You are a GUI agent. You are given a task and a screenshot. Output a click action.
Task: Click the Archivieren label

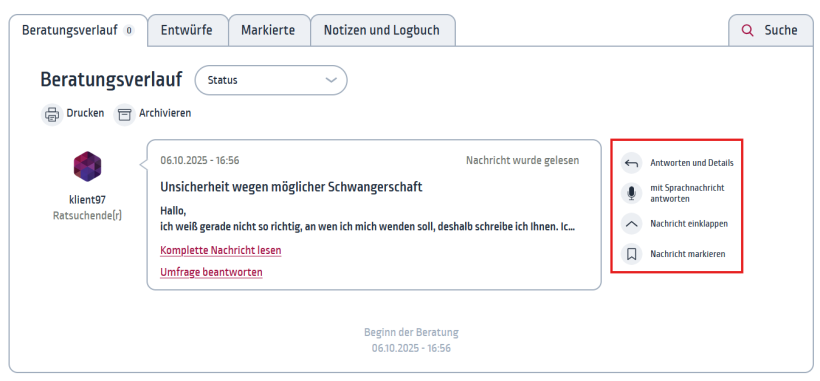(165, 113)
